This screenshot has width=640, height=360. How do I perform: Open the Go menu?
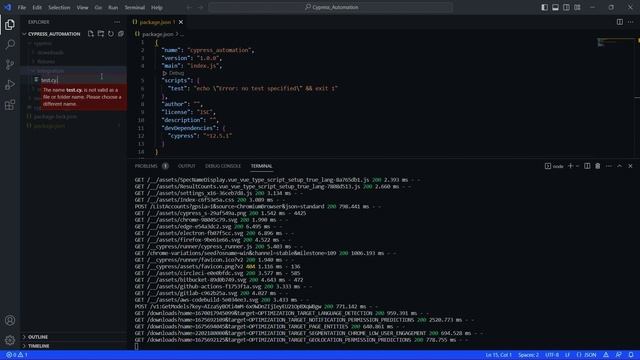98,7
